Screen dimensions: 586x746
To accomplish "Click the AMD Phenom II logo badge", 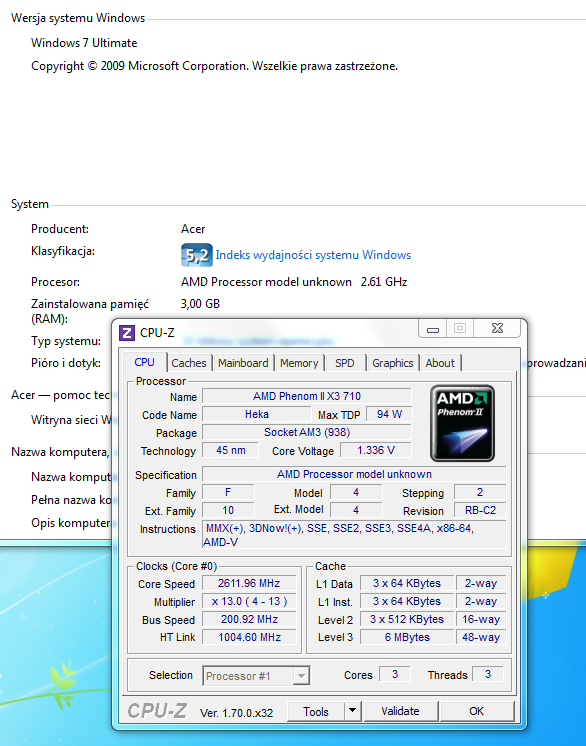I will (x=462, y=423).
